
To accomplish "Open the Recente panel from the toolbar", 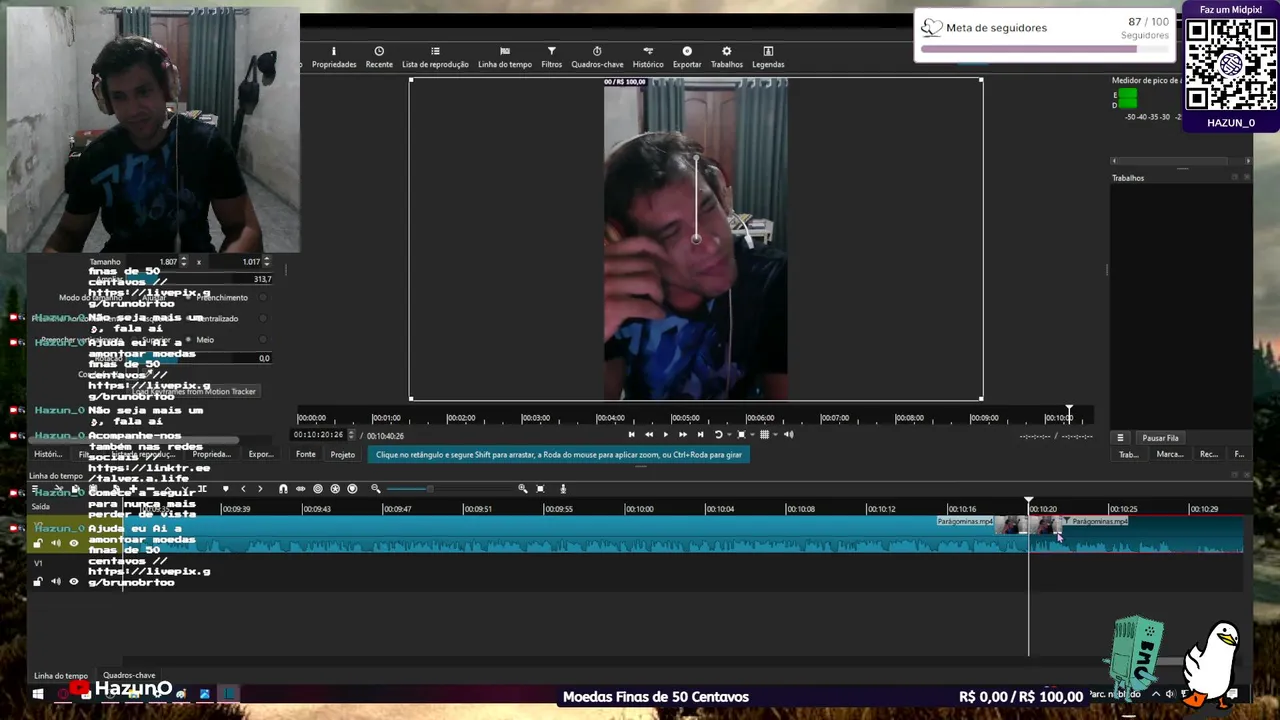I will pyautogui.click(x=379, y=57).
